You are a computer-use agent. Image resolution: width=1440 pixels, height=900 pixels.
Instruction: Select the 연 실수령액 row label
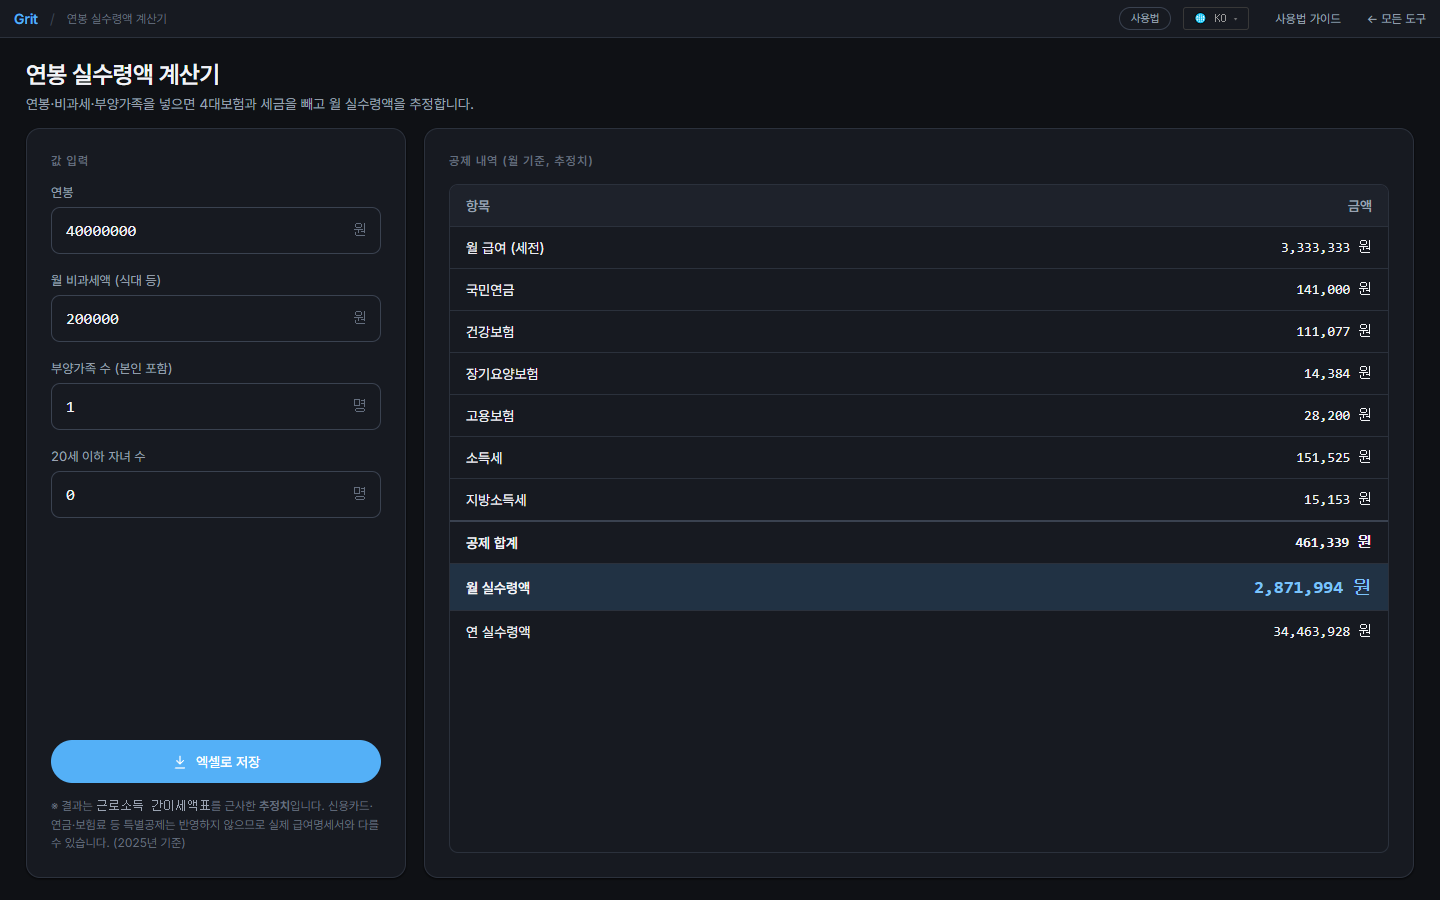click(x=498, y=632)
